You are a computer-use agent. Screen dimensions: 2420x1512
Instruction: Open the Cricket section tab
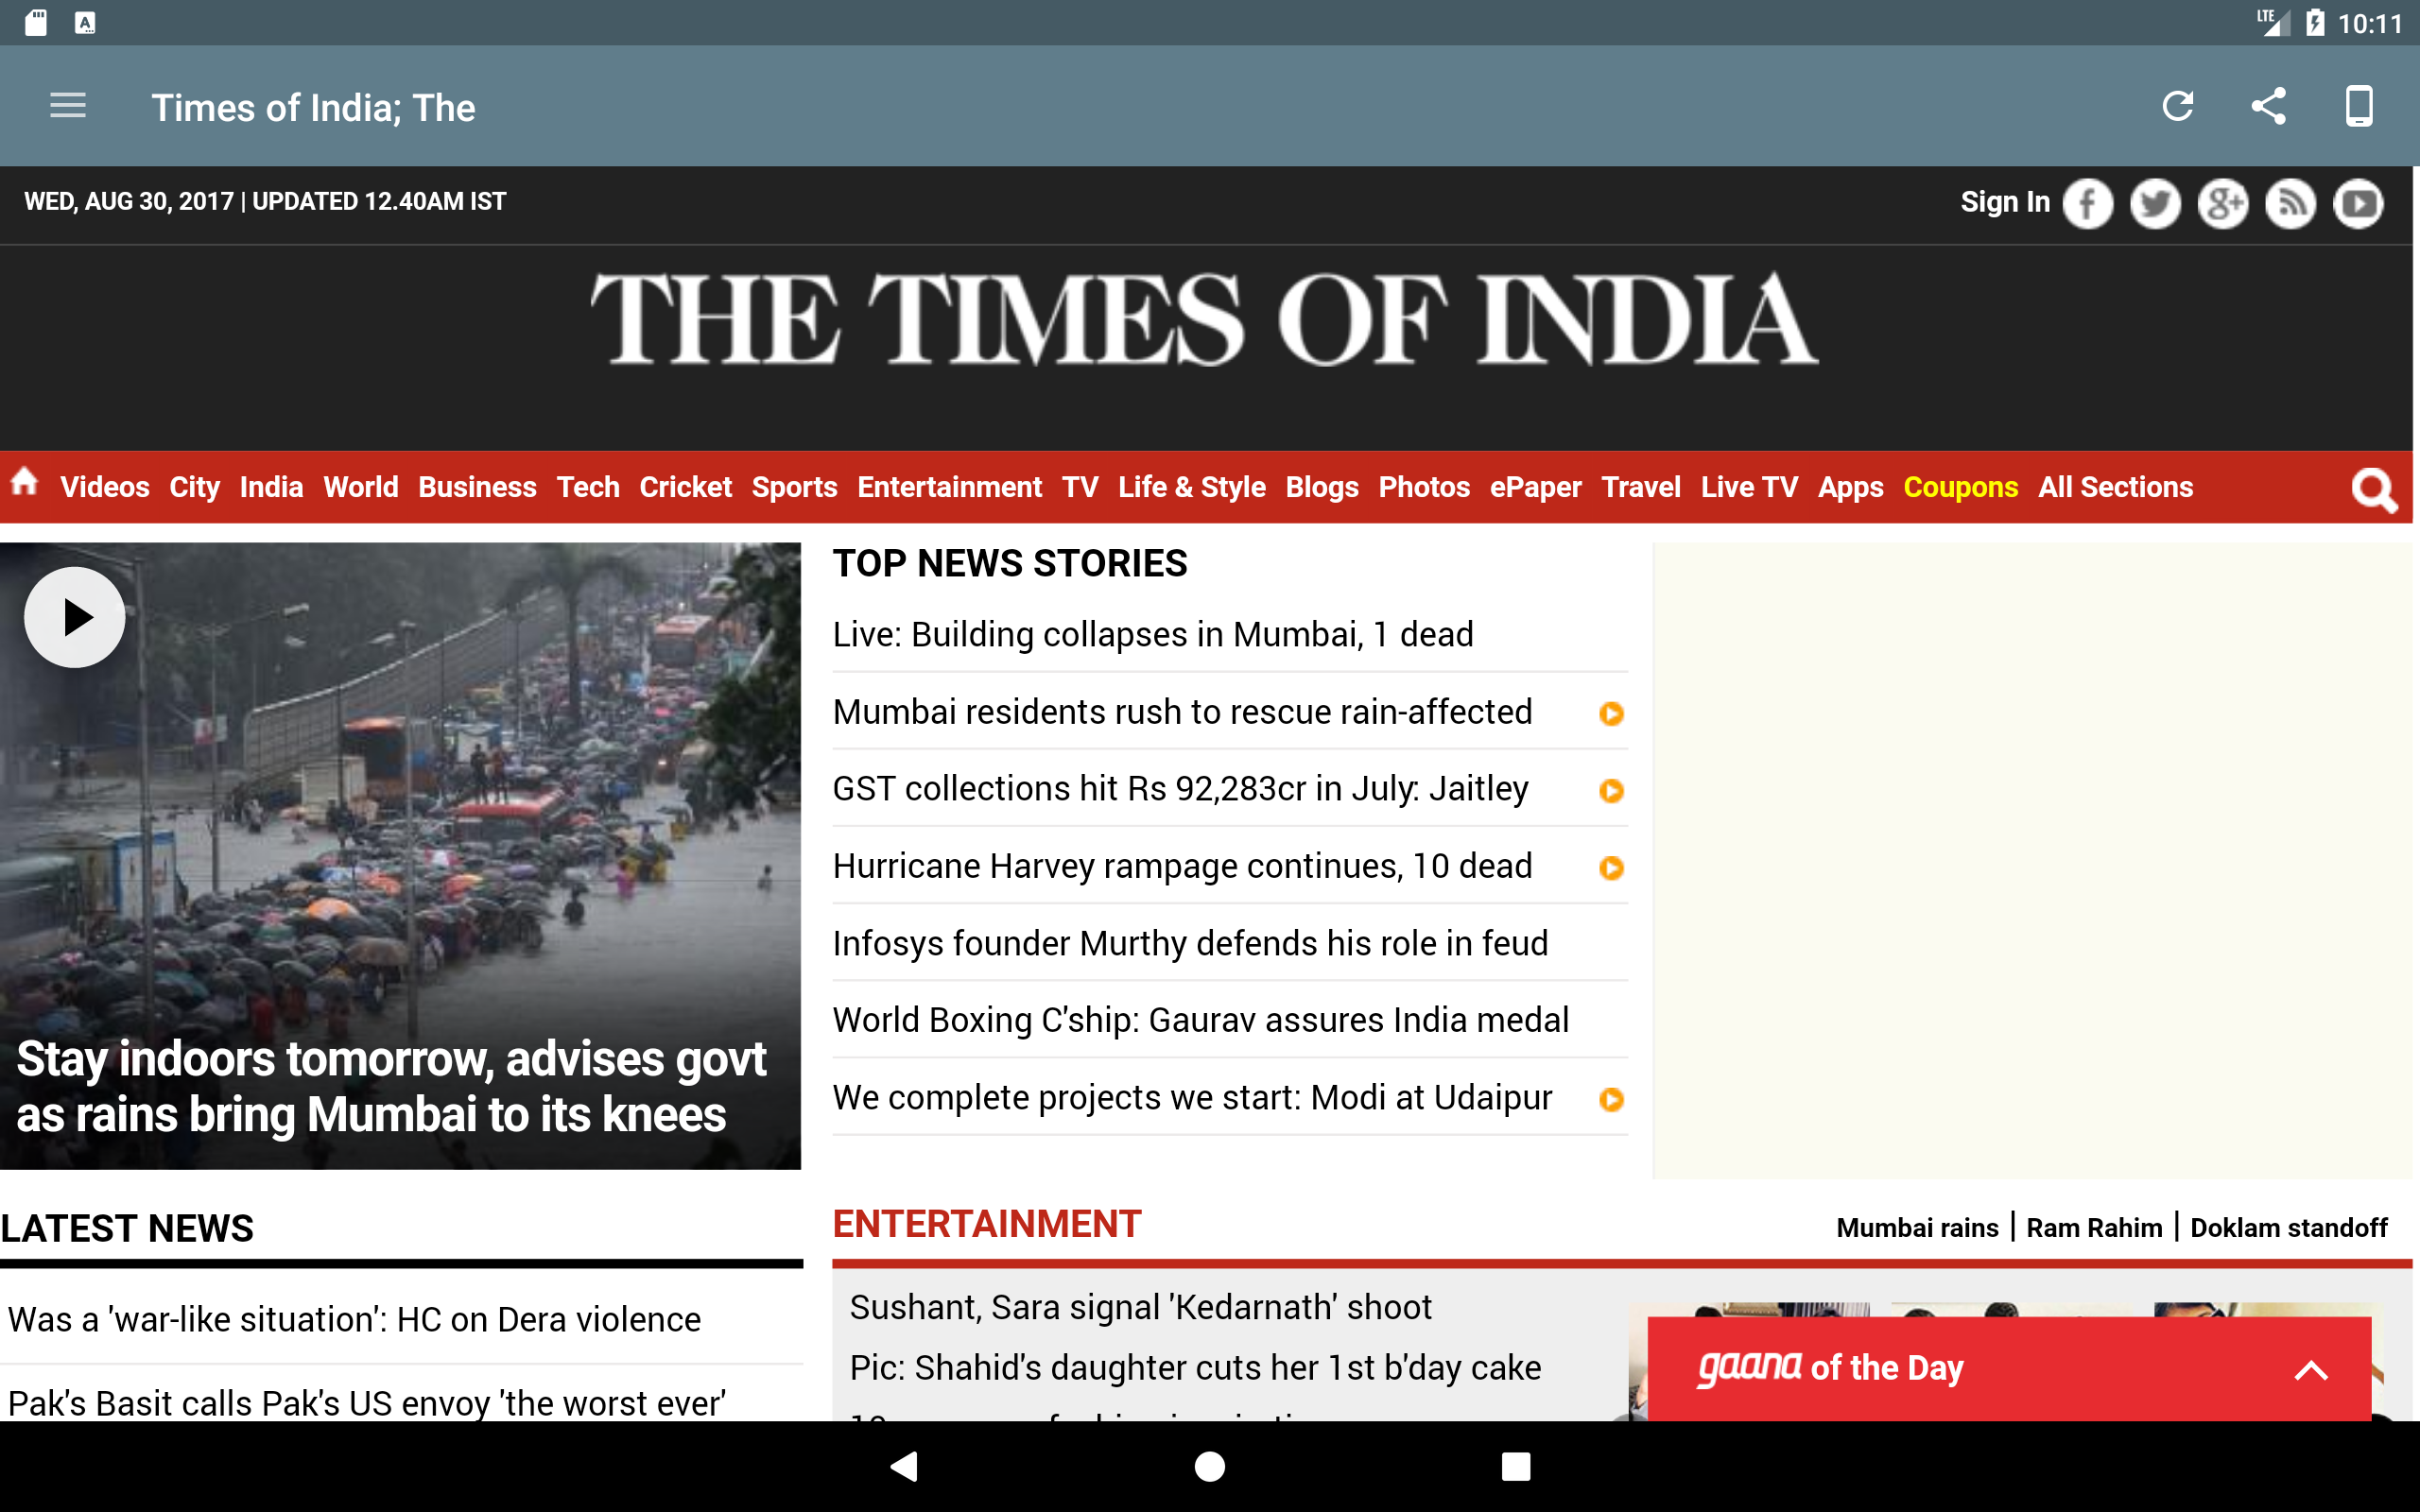click(685, 487)
